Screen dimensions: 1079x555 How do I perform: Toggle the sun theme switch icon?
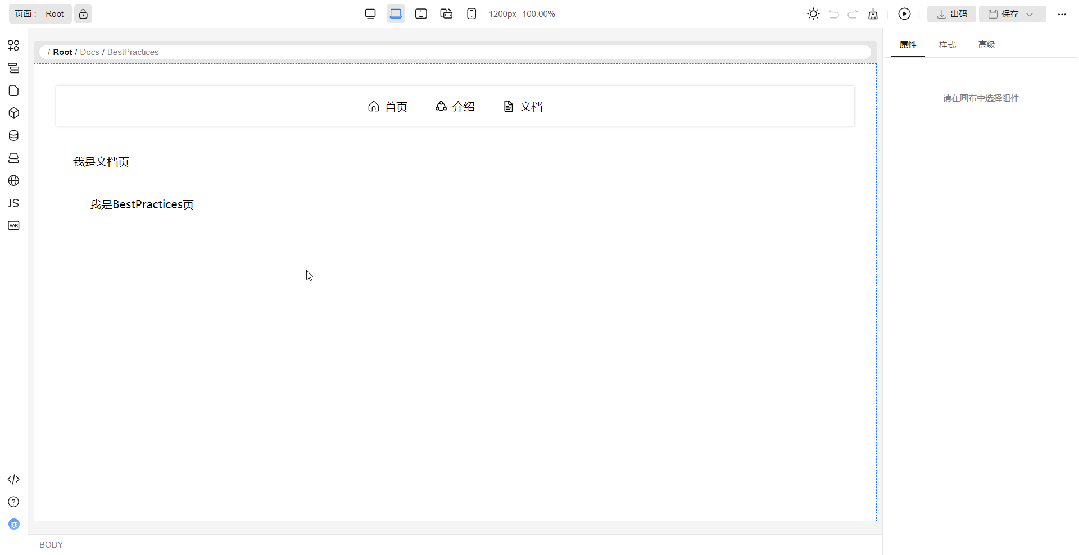coord(813,14)
